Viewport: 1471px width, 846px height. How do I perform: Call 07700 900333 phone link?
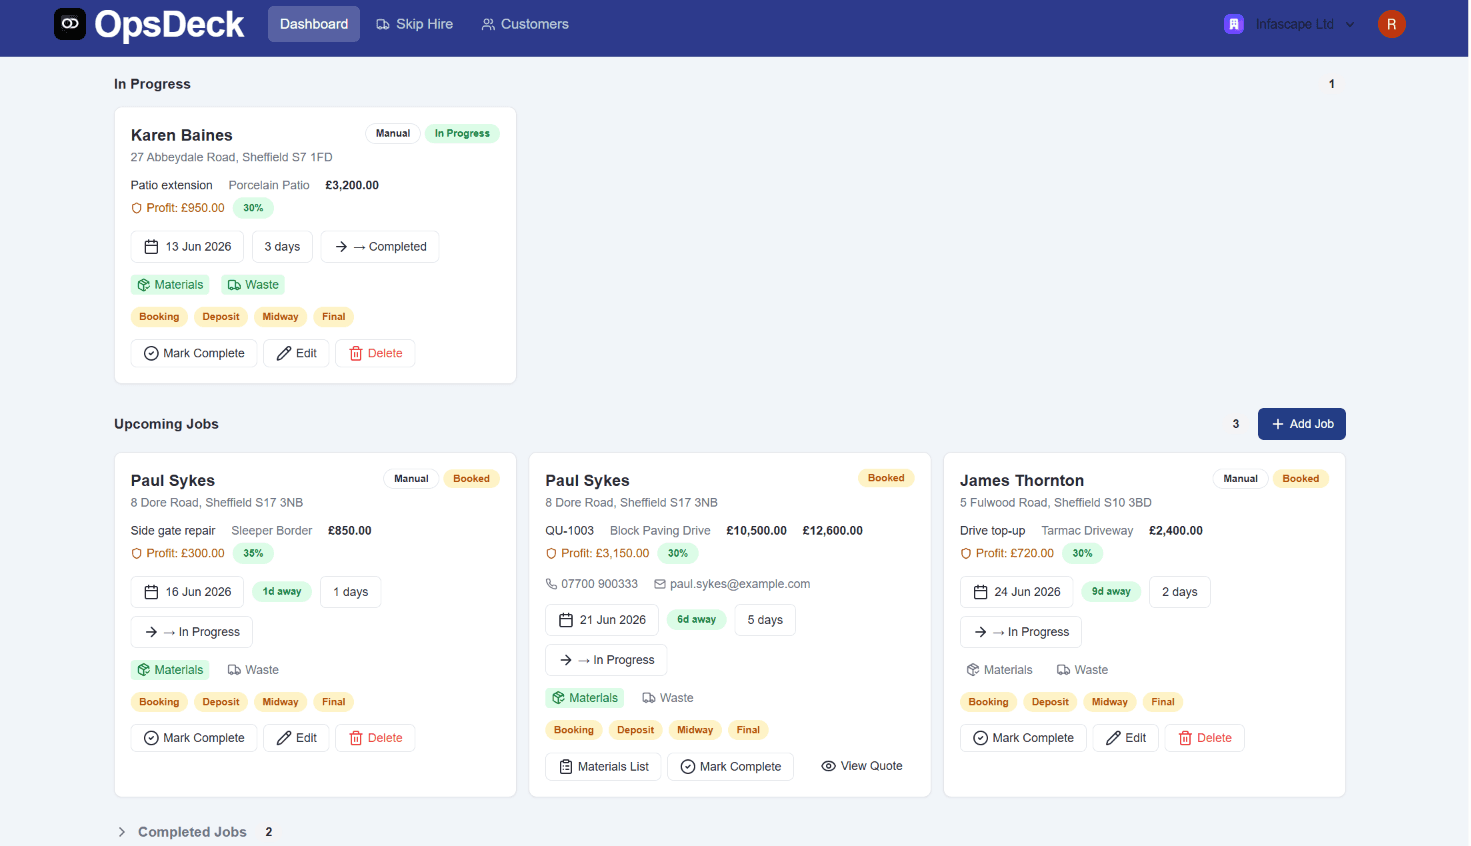[592, 584]
